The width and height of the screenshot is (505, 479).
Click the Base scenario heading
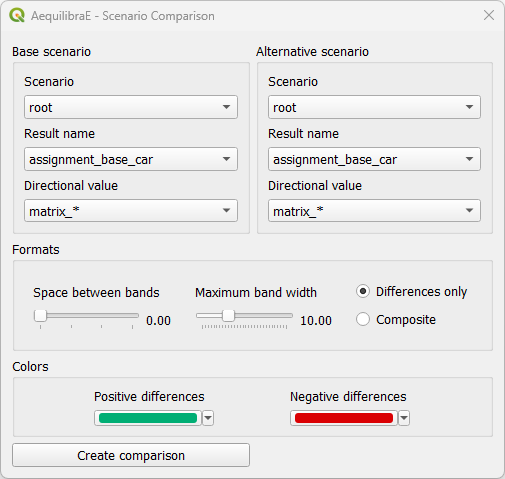click(x=51, y=52)
